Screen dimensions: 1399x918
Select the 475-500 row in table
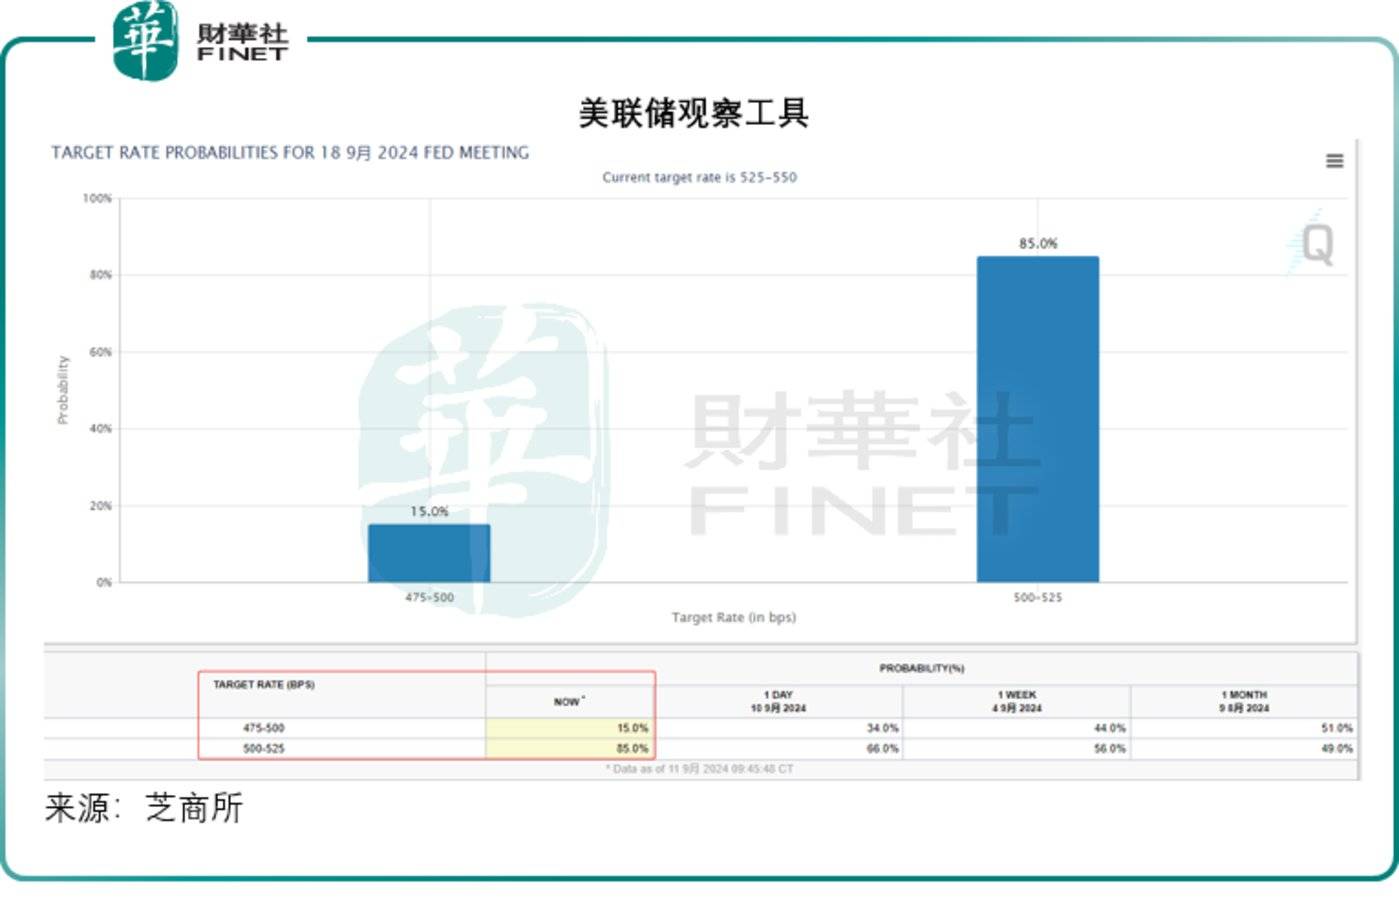264,728
